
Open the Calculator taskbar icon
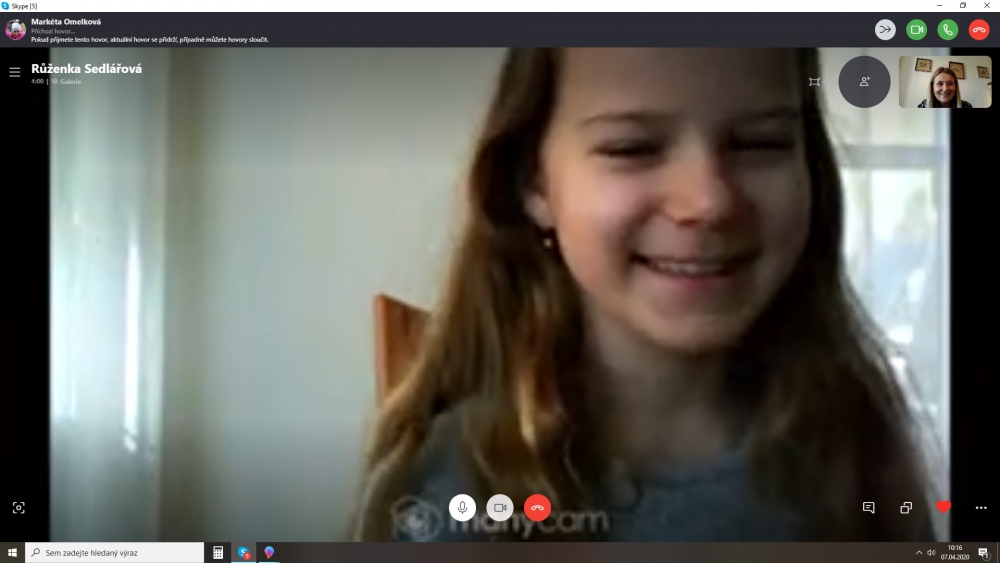pyautogui.click(x=218, y=552)
